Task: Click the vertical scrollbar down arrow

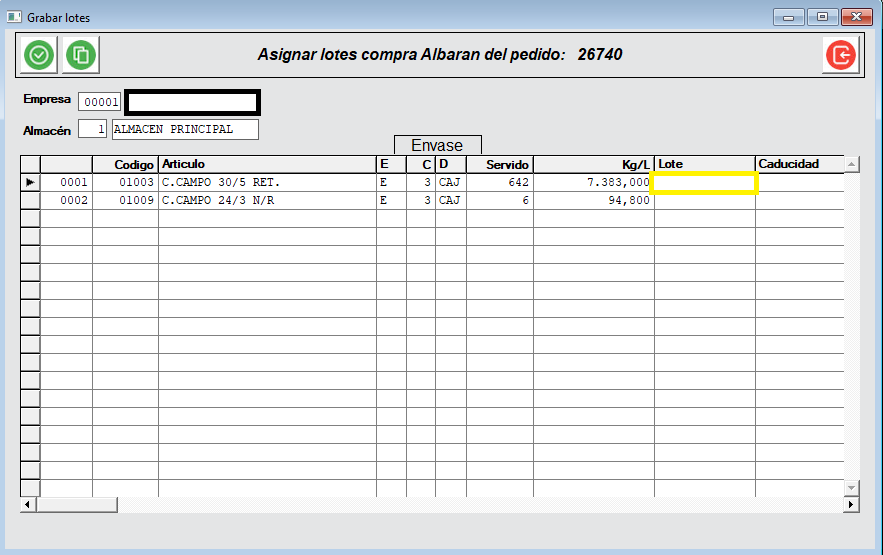Action: click(851, 487)
